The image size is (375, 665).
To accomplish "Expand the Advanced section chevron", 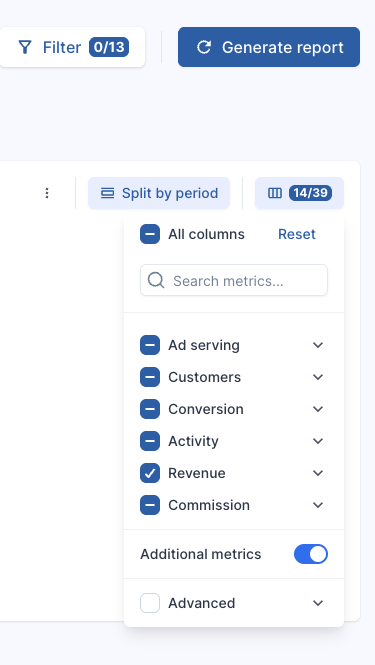I will coord(318,603).
